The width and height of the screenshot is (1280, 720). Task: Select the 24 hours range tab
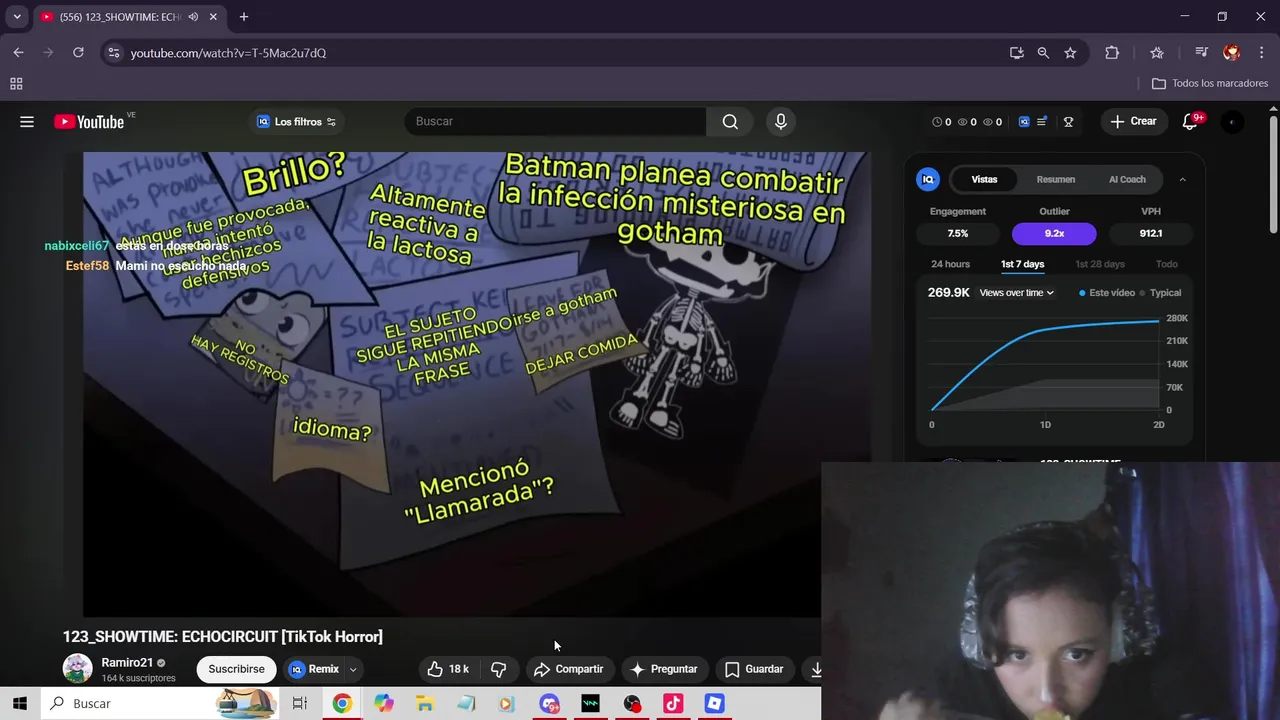coord(950,264)
